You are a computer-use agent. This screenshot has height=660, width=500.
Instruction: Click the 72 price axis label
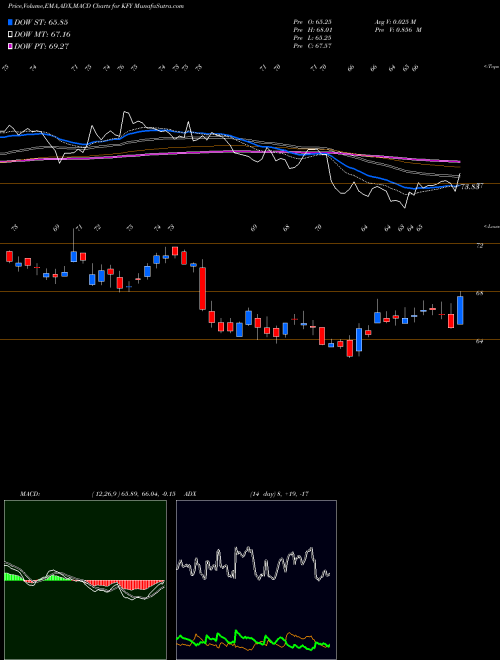click(x=479, y=246)
